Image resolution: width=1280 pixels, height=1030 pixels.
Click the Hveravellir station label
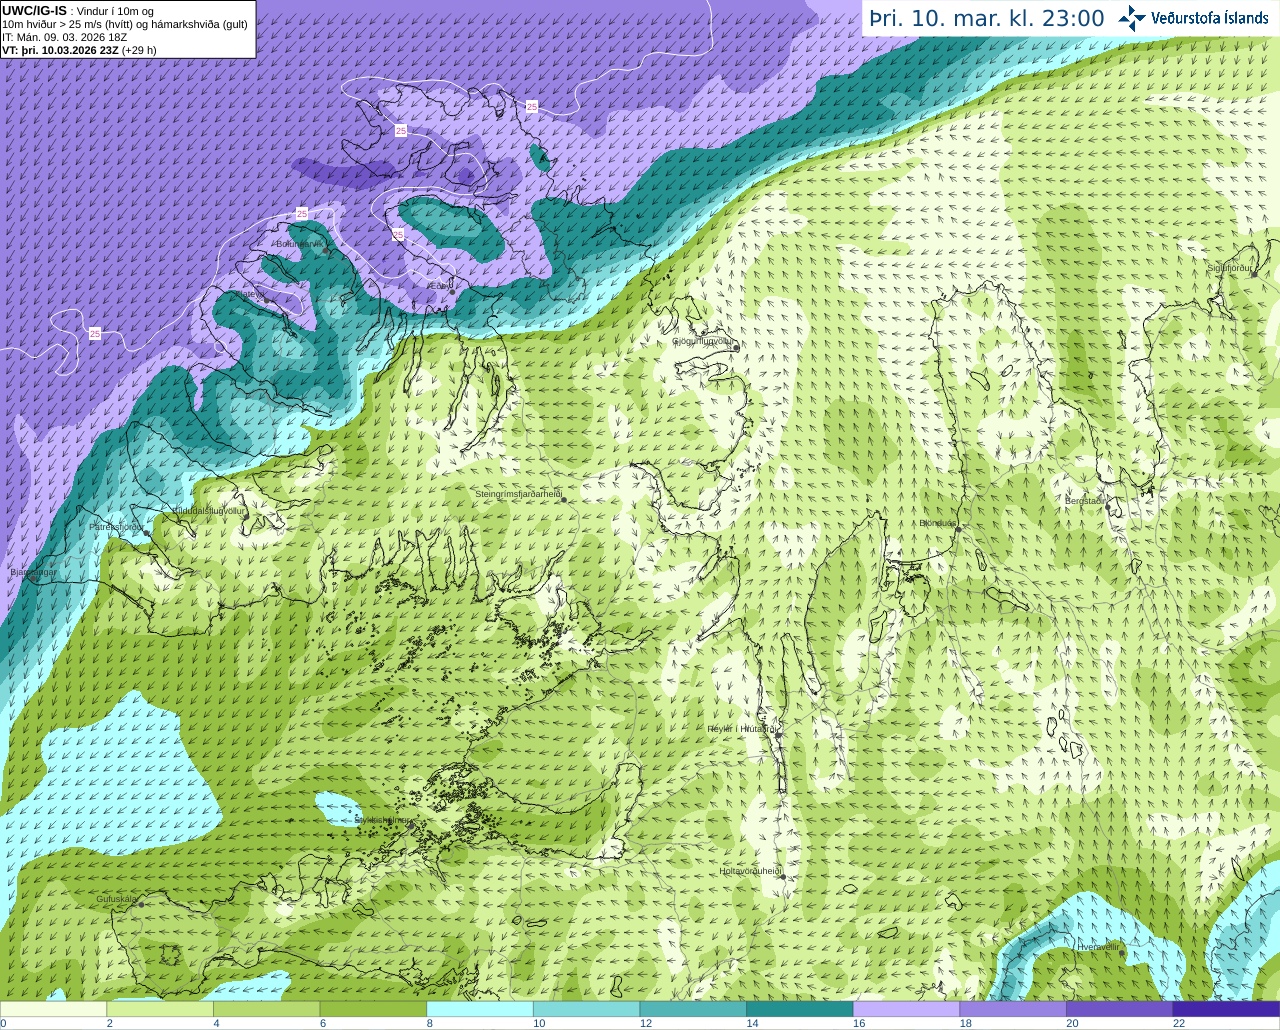pos(1099,946)
